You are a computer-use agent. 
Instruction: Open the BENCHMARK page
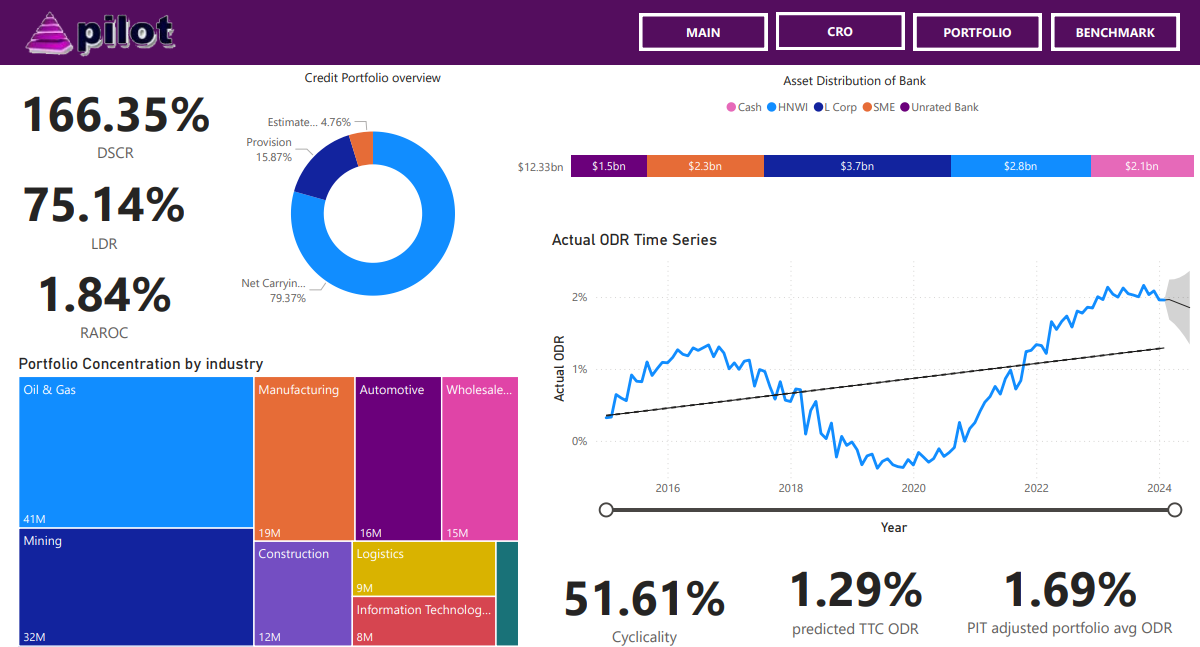1115,32
